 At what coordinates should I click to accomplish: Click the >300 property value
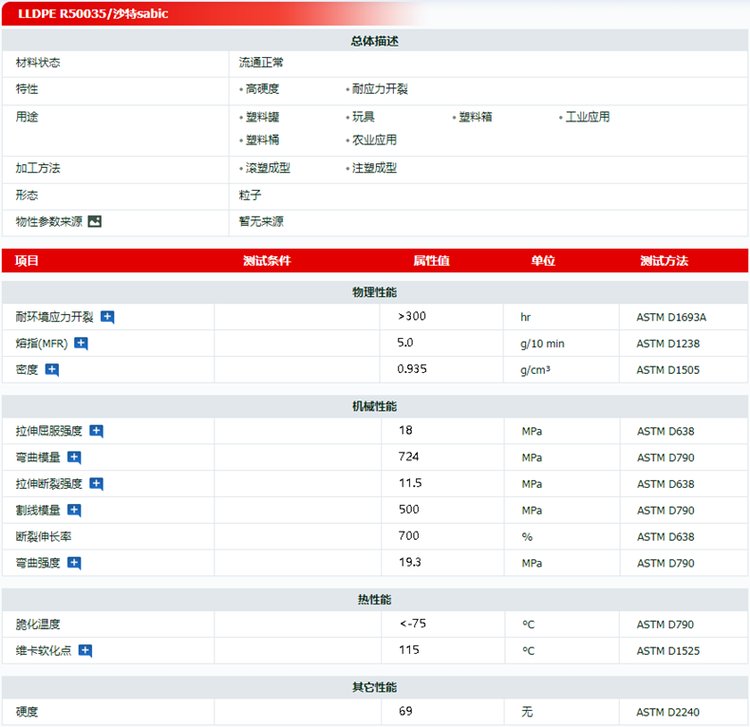click(x=412, y=316)
